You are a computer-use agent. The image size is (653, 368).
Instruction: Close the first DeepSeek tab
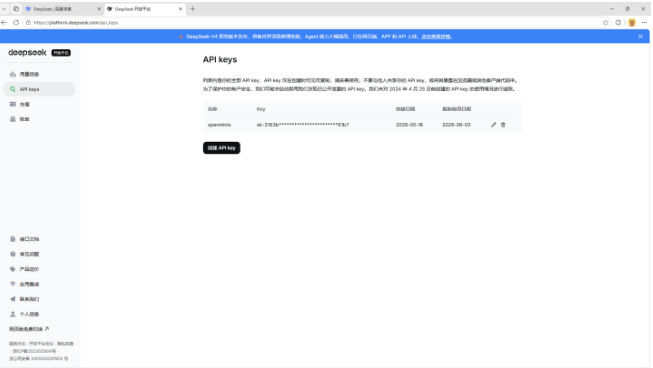[99, 9]
